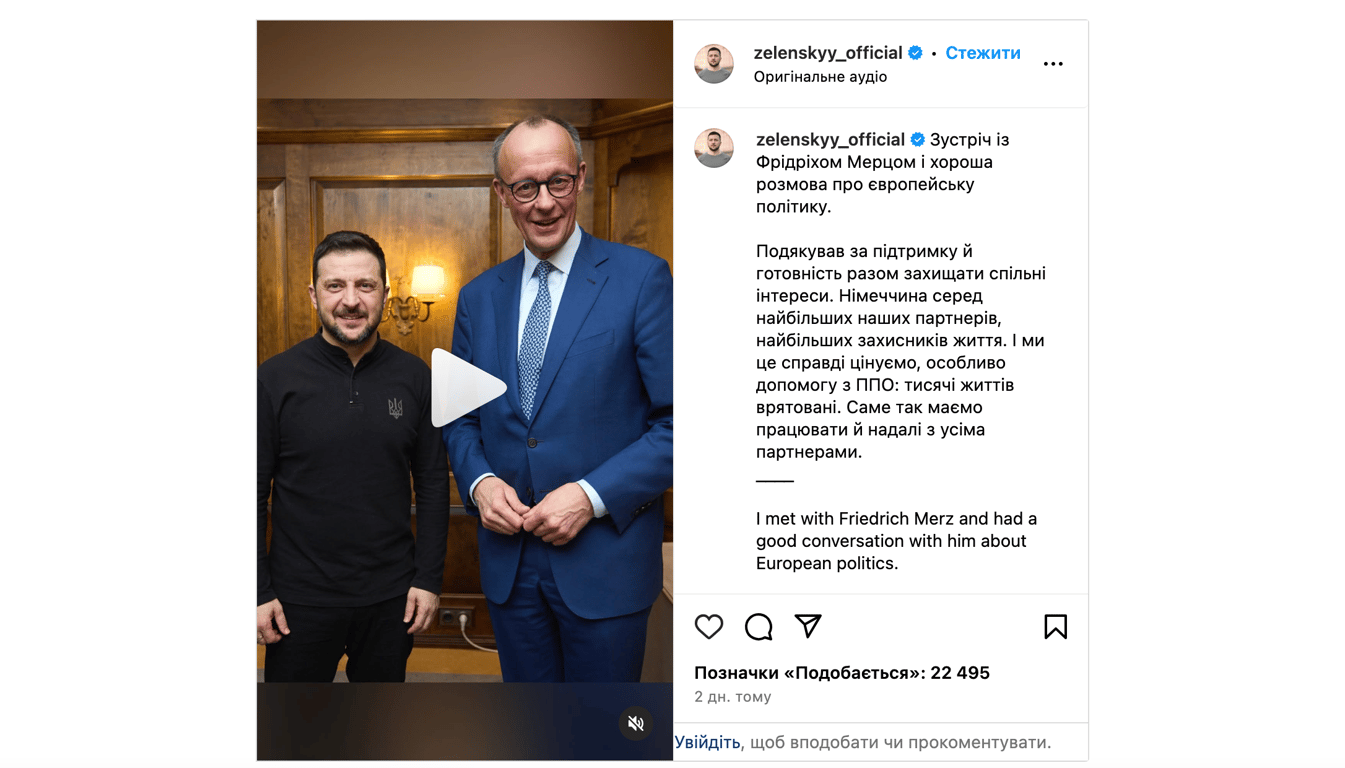Click the English caption text about Friedrich Merz
The height and width of the screenshot is (768, 1345).
[x=896, y=541]
